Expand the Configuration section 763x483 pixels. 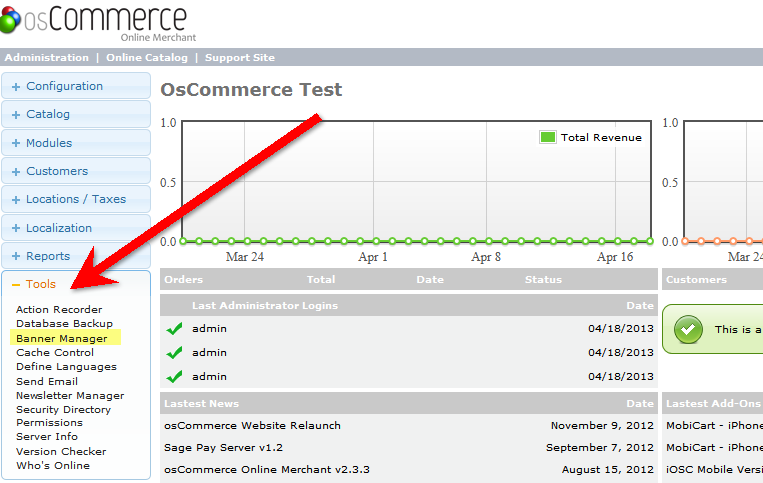coord(76,86)
